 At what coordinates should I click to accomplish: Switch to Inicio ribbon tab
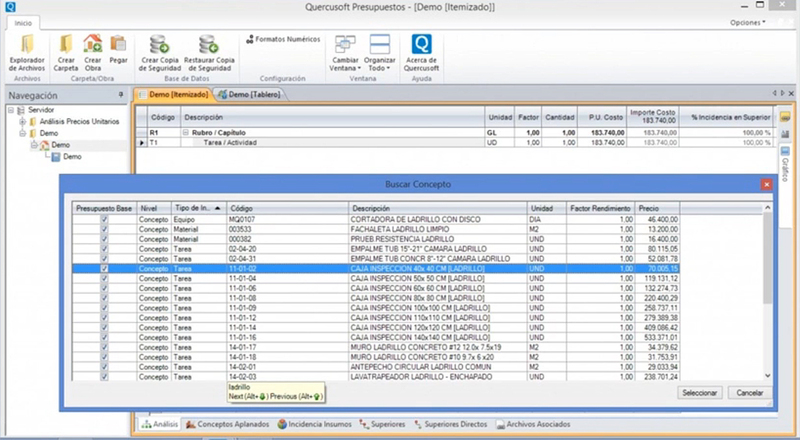[x=23, y=23]
